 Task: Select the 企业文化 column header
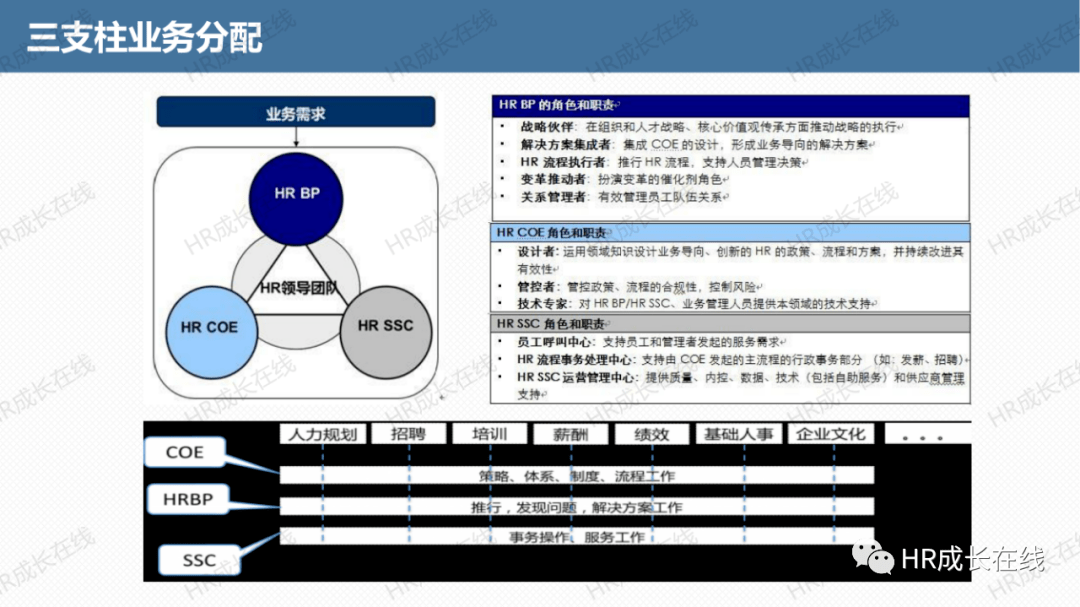click(830, 434)
